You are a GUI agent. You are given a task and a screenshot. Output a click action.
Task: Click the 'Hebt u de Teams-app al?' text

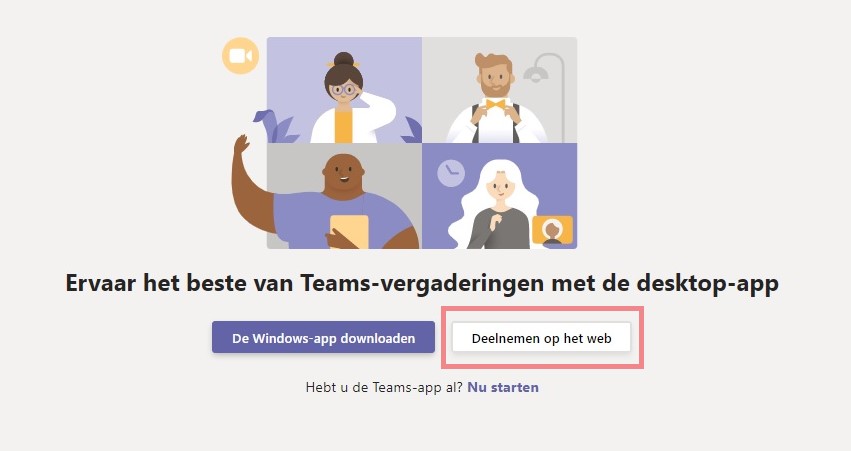click(384, 388)
